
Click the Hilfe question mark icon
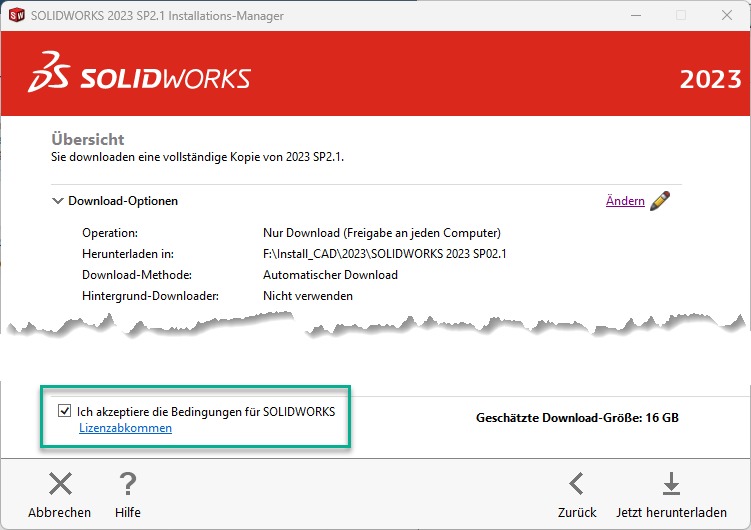pyautogui.click(x=127, y=484)
